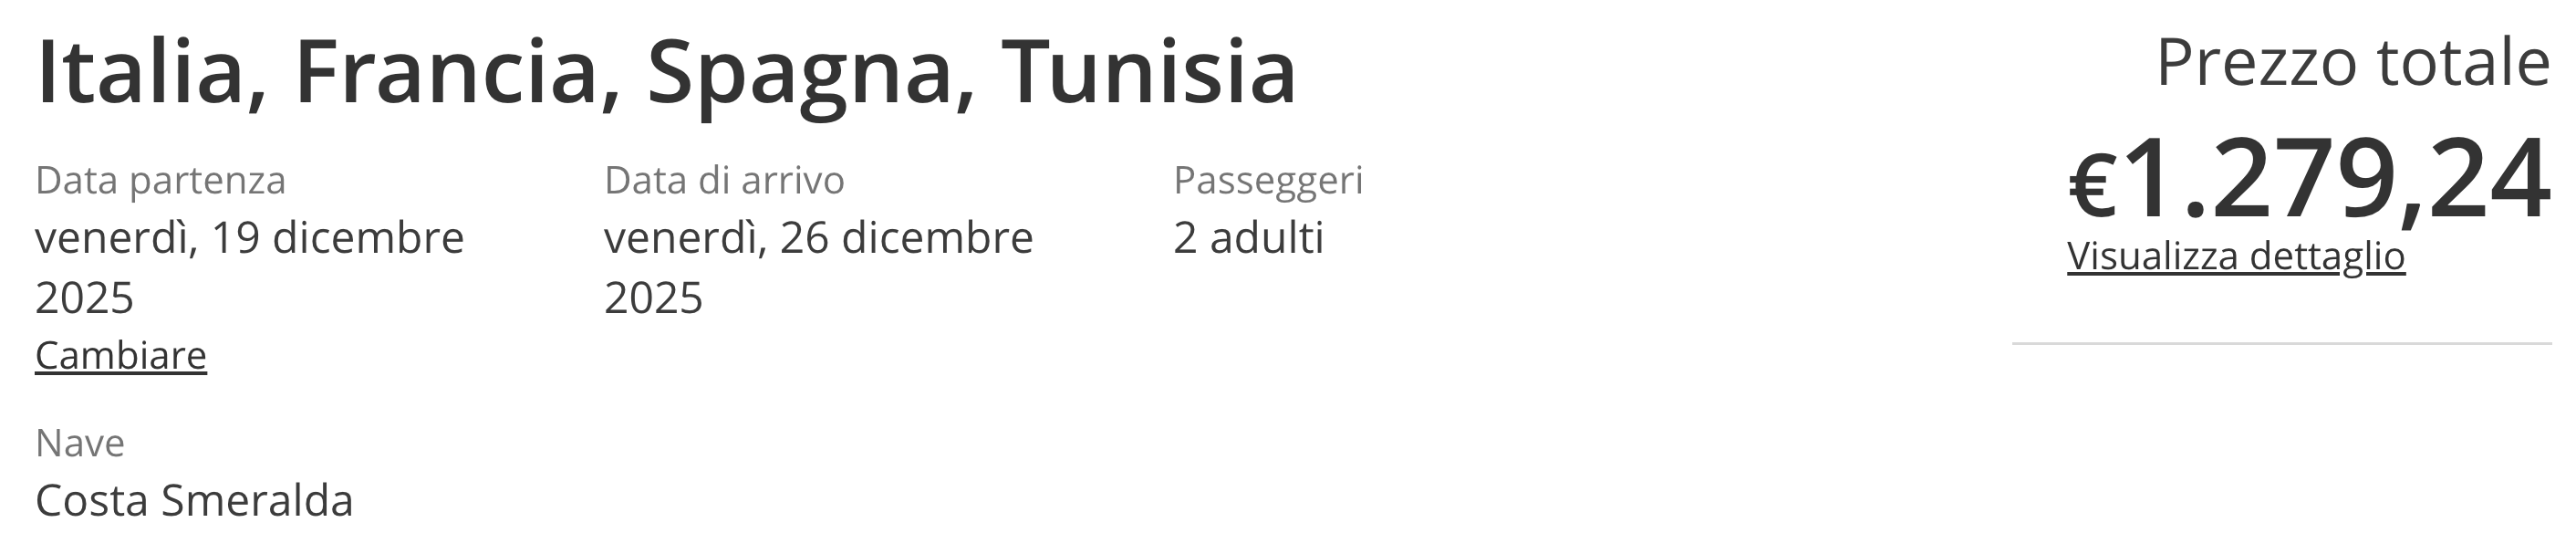The height and width of the screenshot is (533, 2576).
Task: Click the Cambiare link
Action: click(120, 356)
